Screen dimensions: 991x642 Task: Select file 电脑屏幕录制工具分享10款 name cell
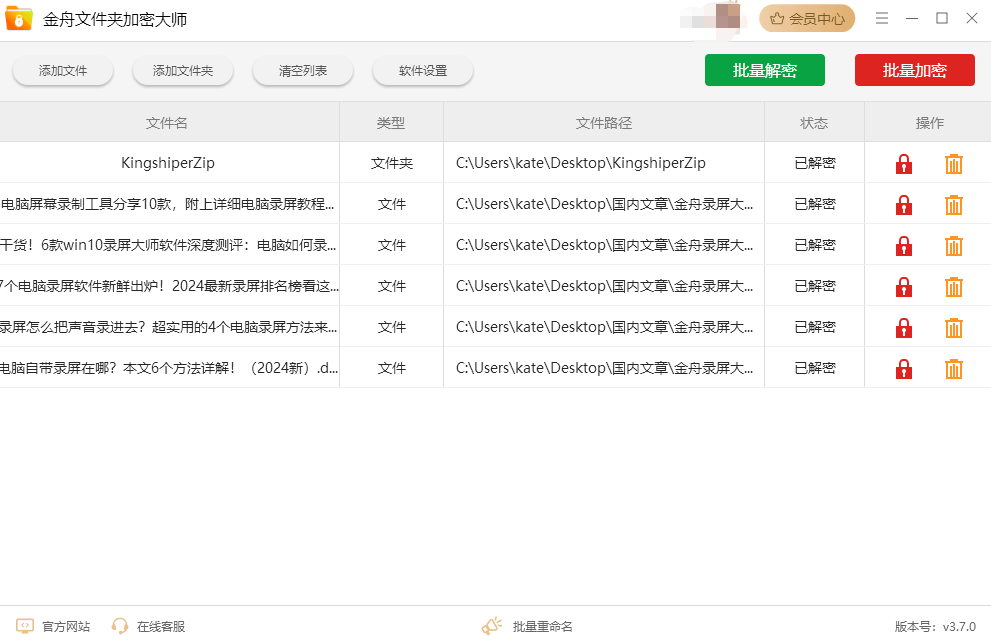(168, 204)
